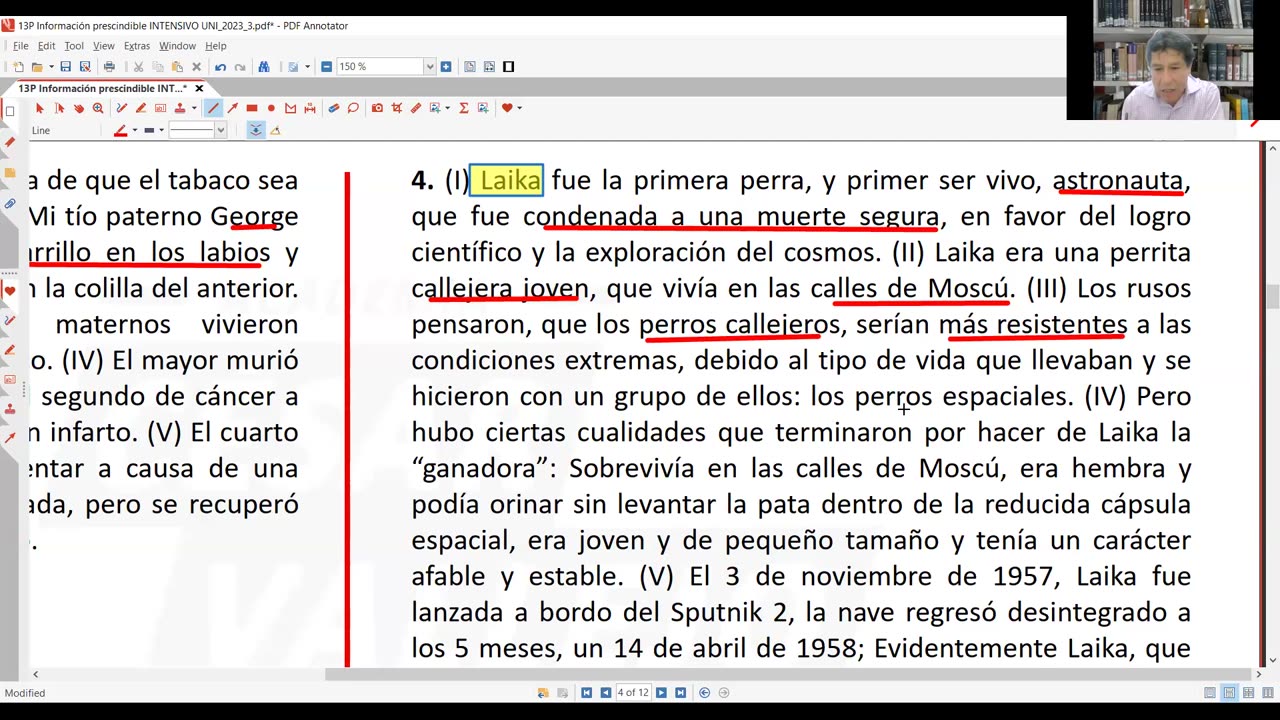Click the page number field 4 of 12

click(x=633, y=692)
